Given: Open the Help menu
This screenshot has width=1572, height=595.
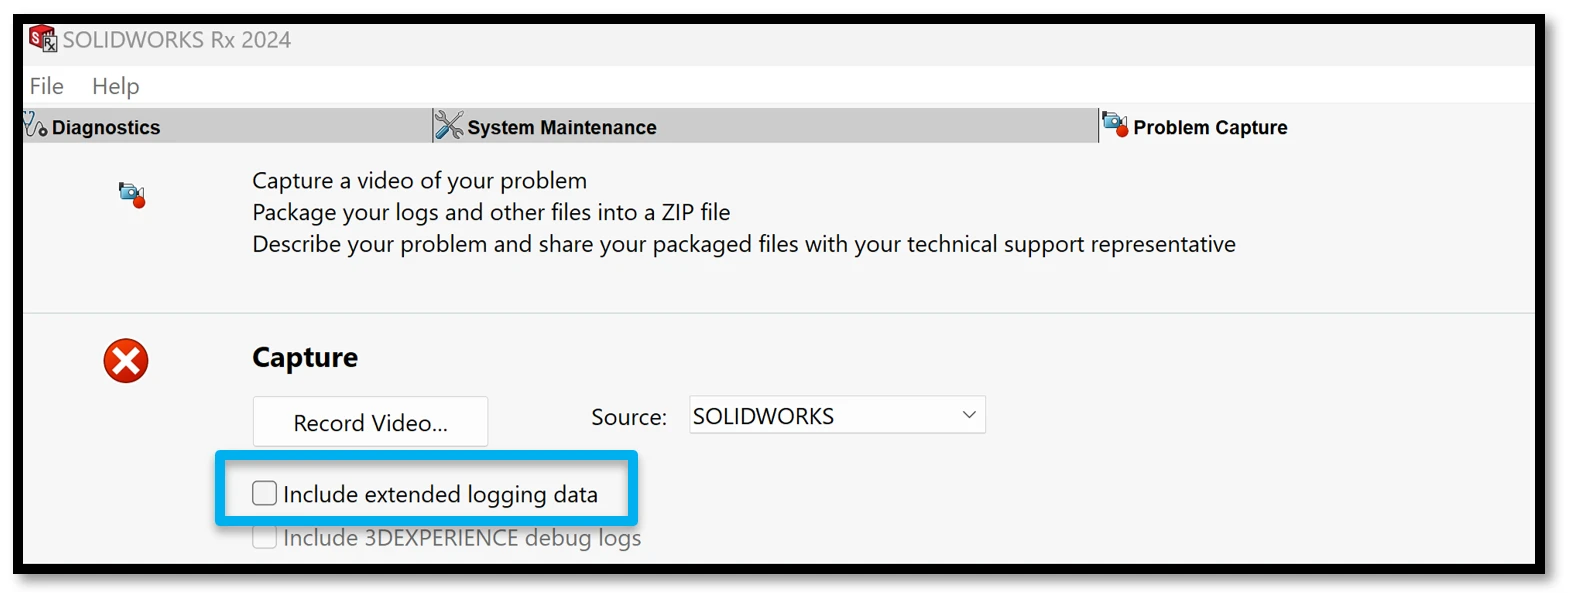Looking at the screenshot, I should (x=116, y=86).
